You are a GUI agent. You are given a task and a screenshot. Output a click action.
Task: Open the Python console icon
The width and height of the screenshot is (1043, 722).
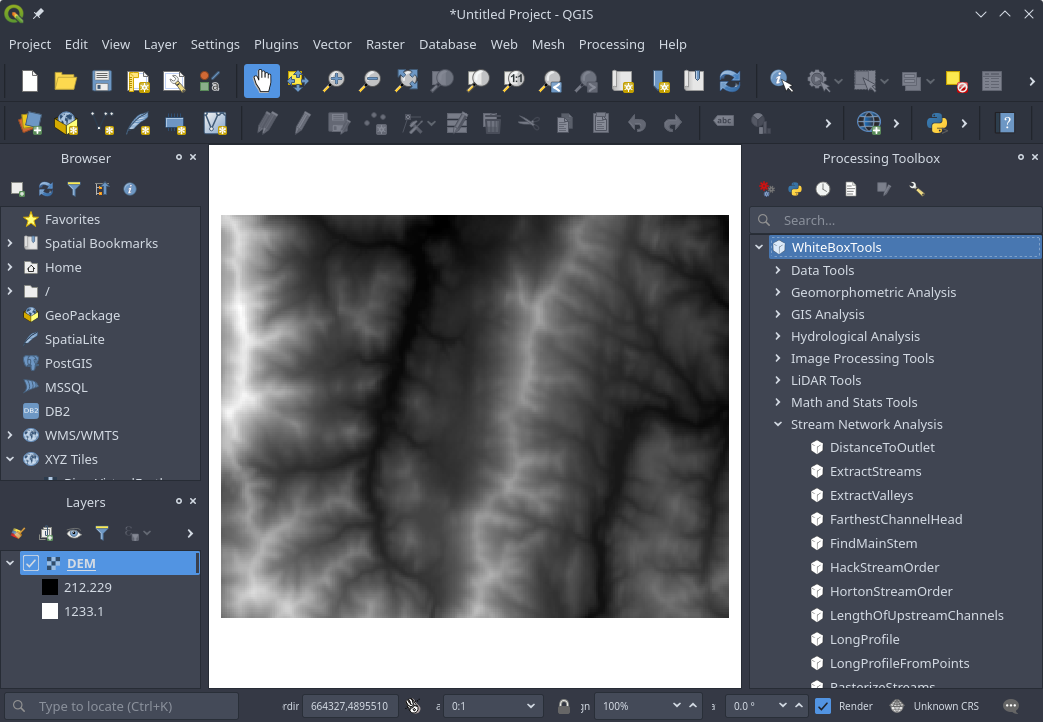click(x=937, y=123)
